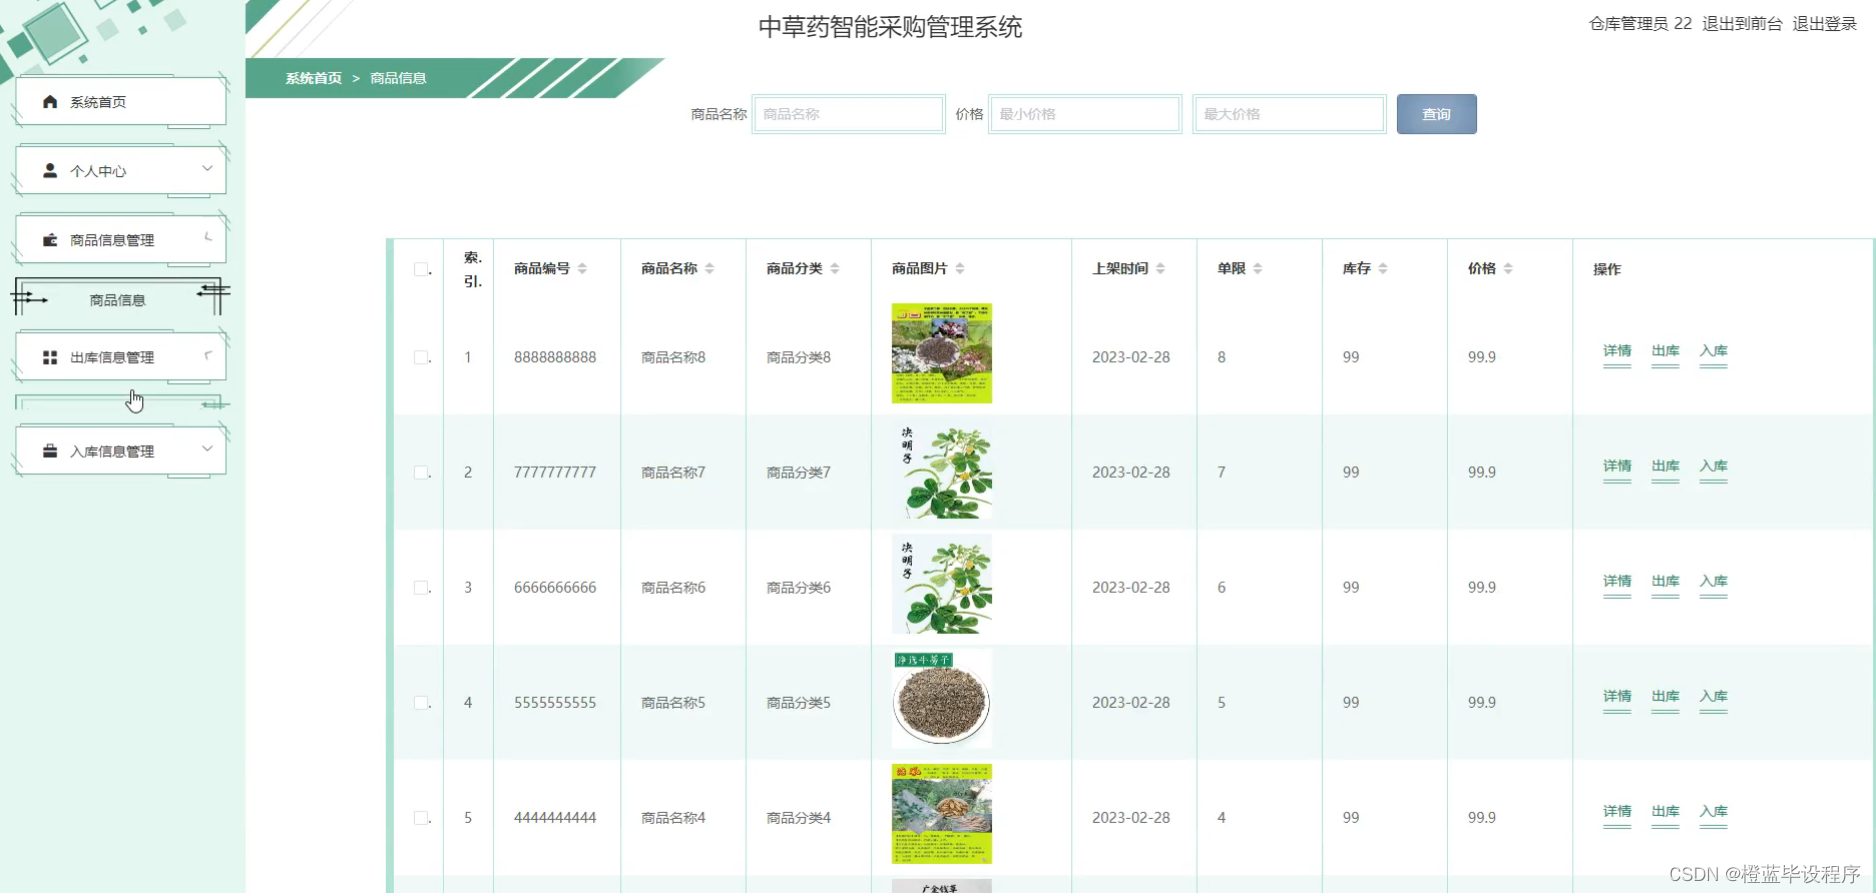Click 出库 for 商品名称6
The height and width of the screenshot is (893, 1876).
(1665, 581)
